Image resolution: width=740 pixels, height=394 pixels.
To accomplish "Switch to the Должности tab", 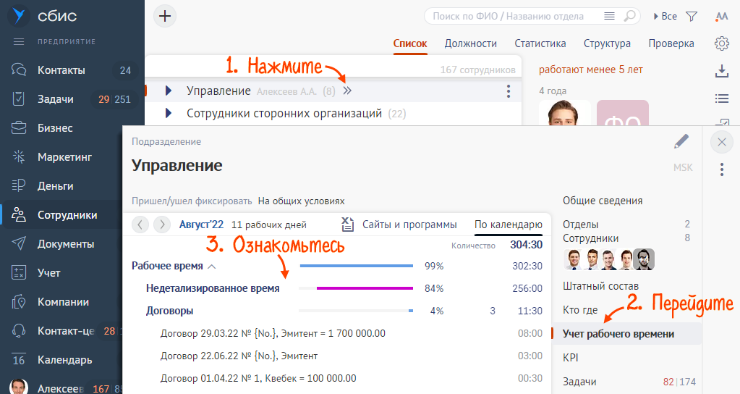I will click(x=471, y=43).
